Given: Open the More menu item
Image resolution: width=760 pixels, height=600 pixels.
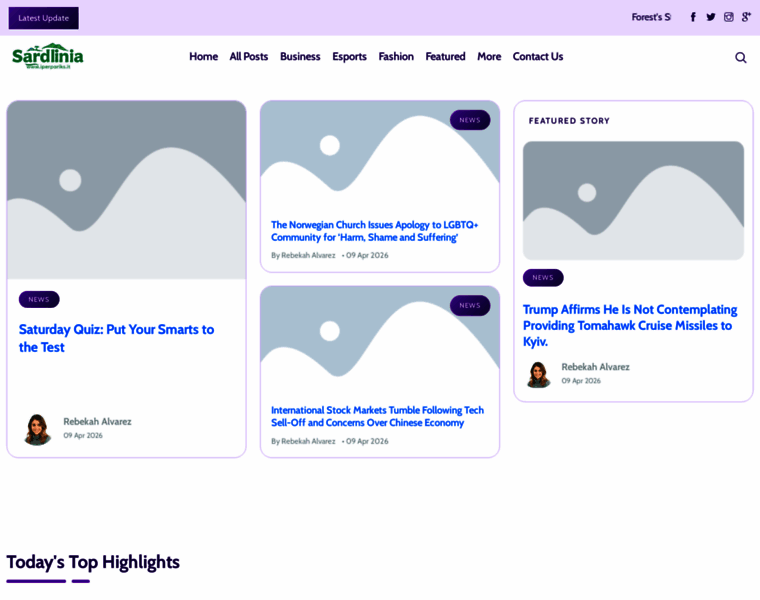Looking at the screenshot, I should (489, 57).
